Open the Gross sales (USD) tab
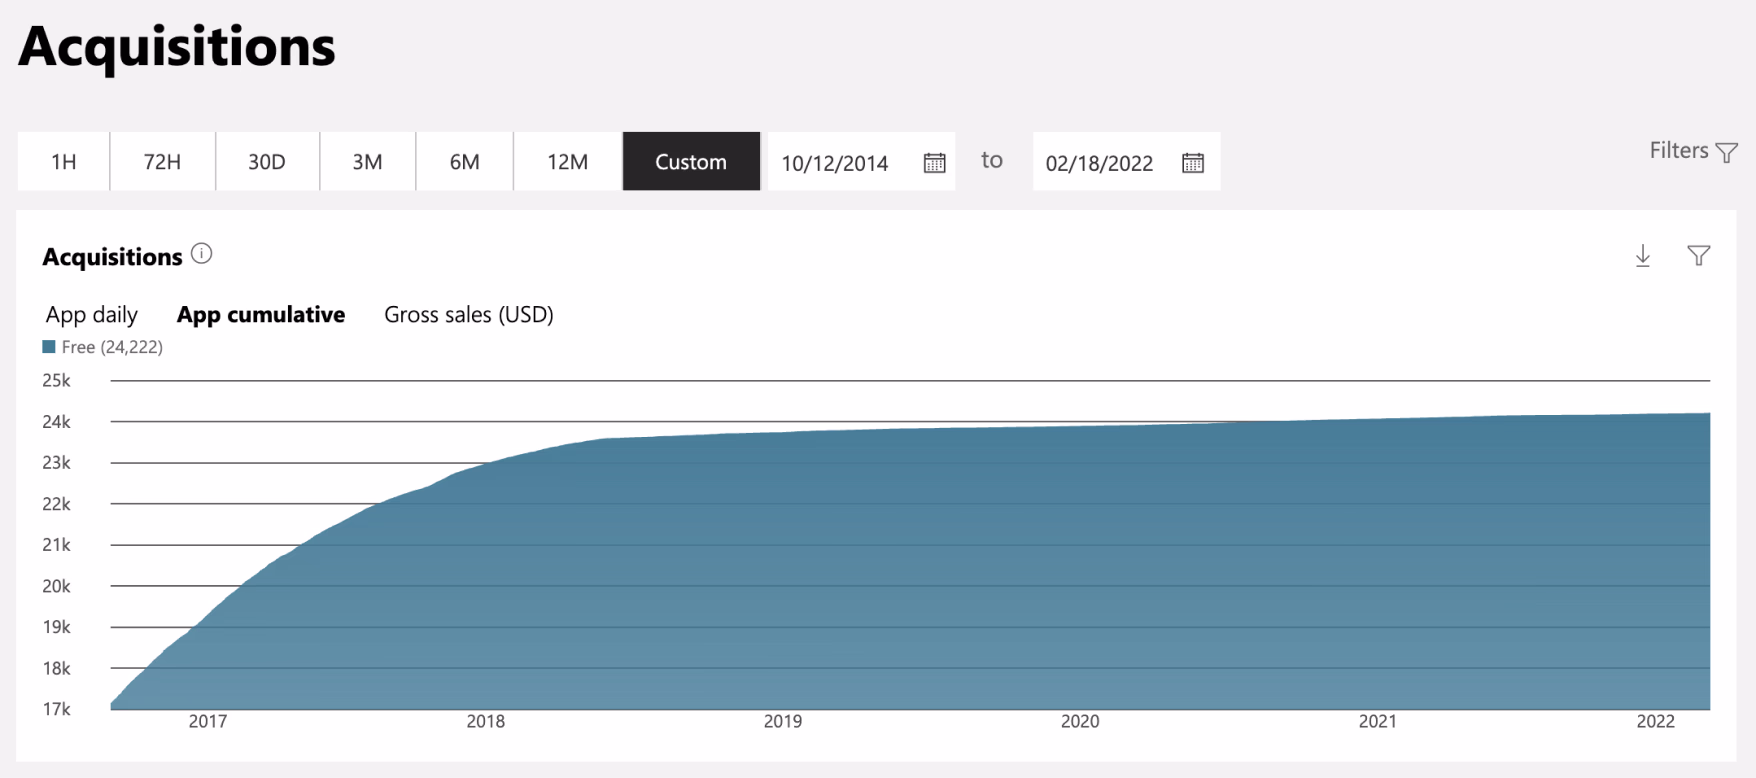1756x778 pixels. pos(469,315)
